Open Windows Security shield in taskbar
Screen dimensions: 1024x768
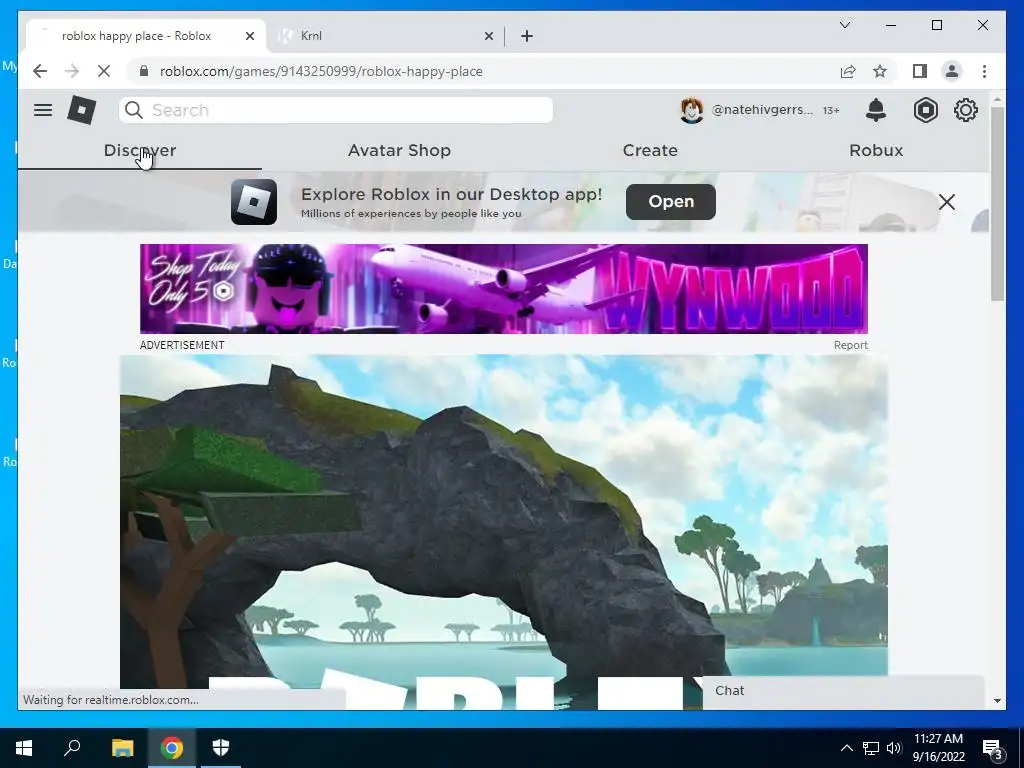click(221, 748)
